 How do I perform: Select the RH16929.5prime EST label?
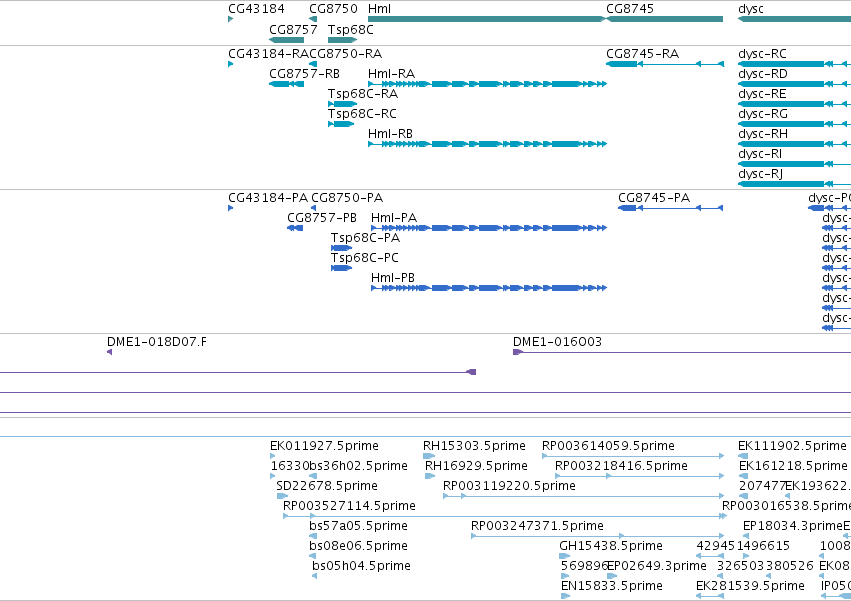click(x=476, y=466)
